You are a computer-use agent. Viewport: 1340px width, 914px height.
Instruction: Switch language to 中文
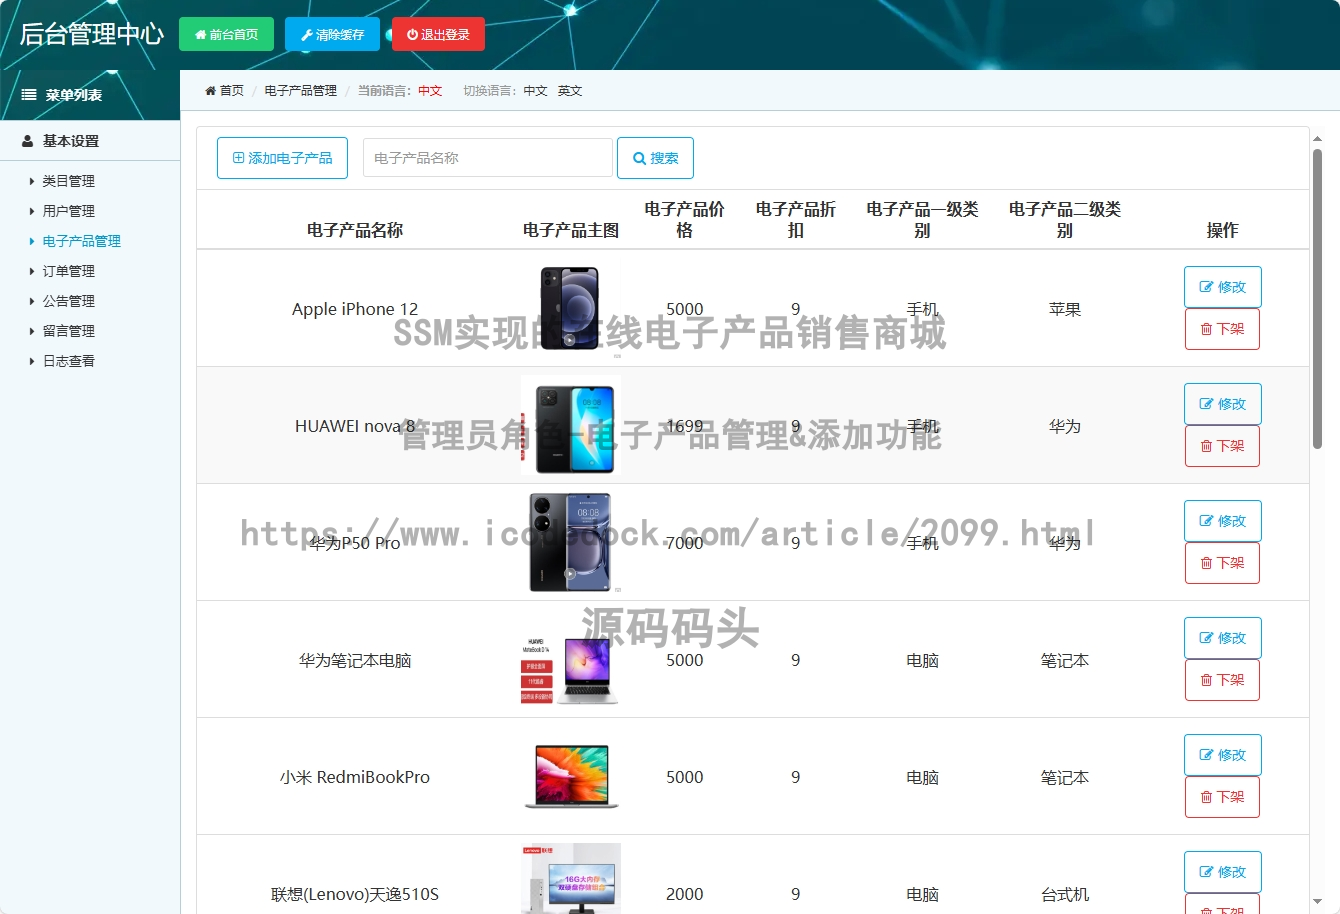tap(535, 91)
